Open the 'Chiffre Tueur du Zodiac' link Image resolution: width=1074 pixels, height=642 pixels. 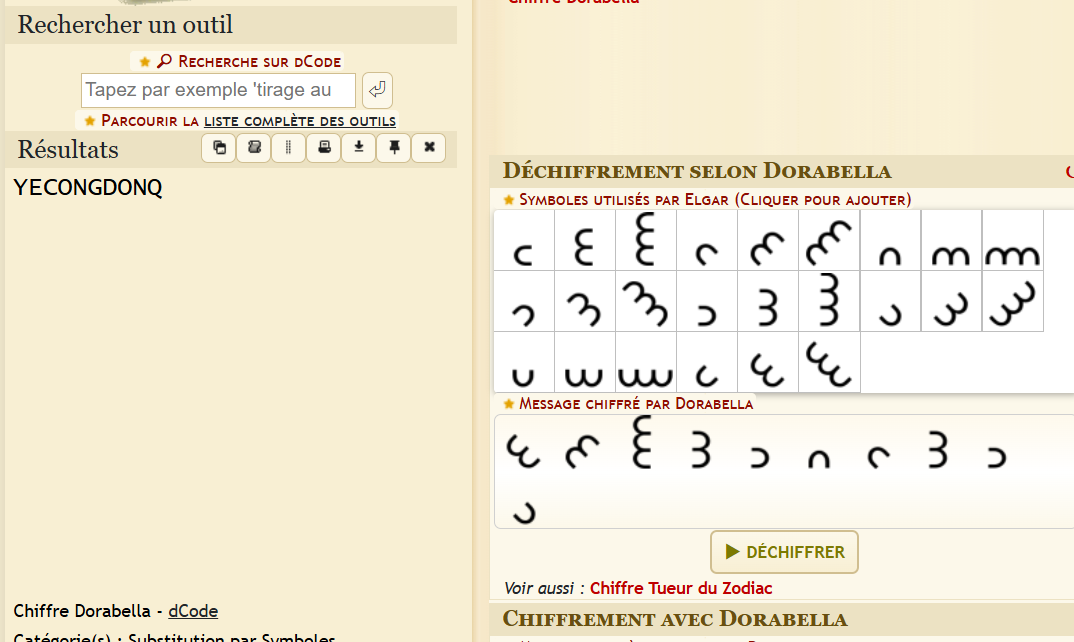[x=681, y=588]
